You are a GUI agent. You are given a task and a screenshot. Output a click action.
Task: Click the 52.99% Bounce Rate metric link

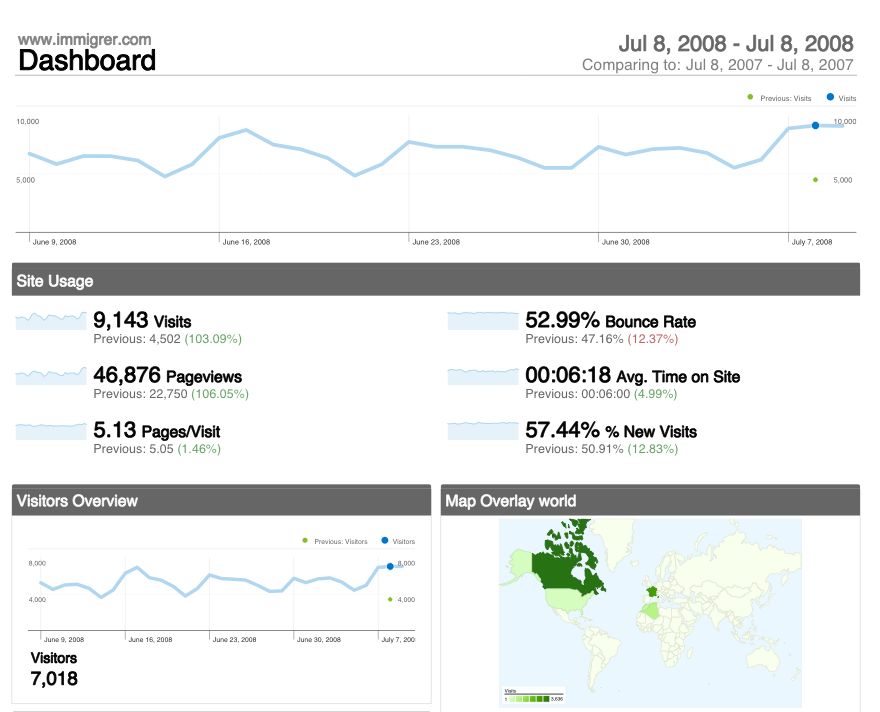[x=610, y=321]
